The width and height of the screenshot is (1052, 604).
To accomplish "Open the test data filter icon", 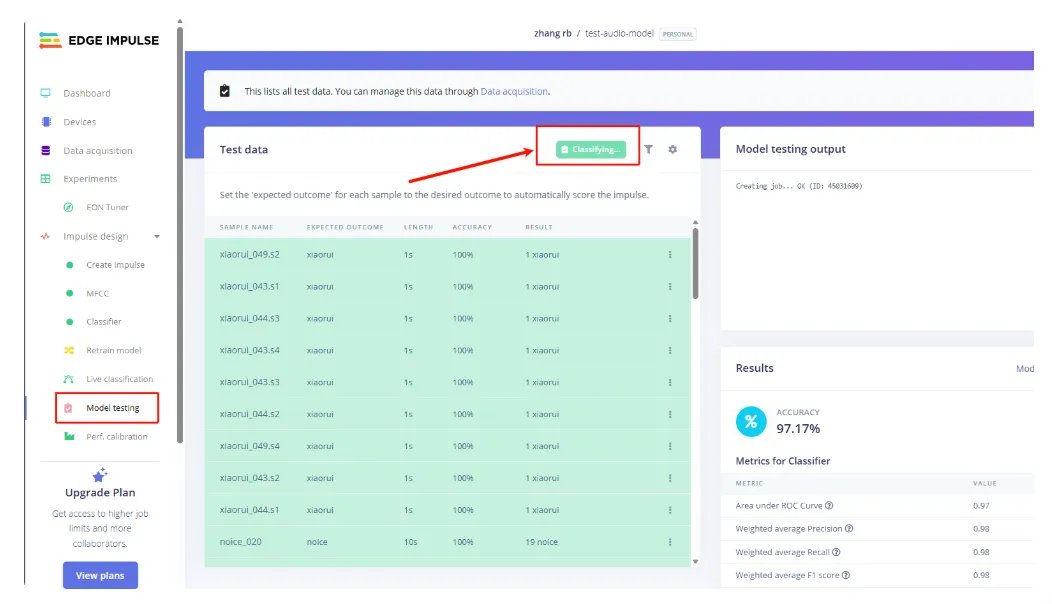I will [x=648, y=150].
